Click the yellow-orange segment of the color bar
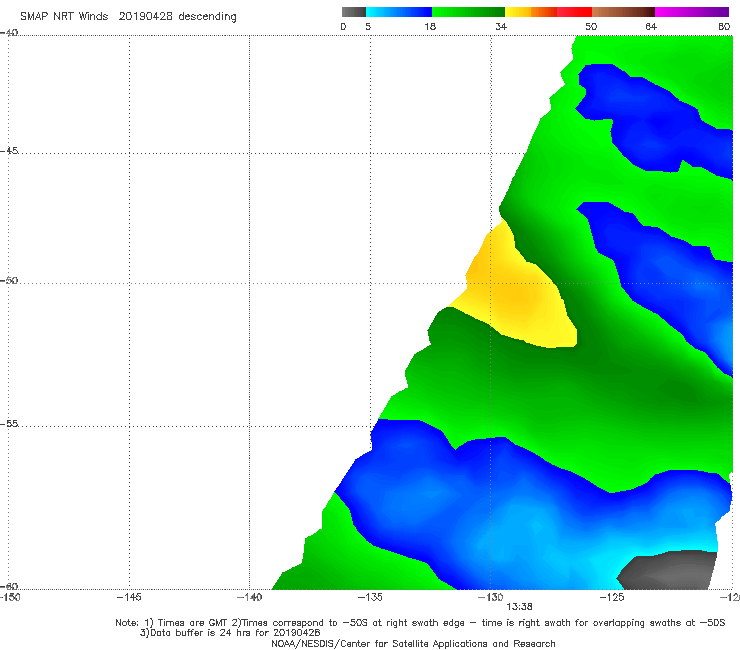Viewport: 740px width, 650px height. tap(531, 12)
